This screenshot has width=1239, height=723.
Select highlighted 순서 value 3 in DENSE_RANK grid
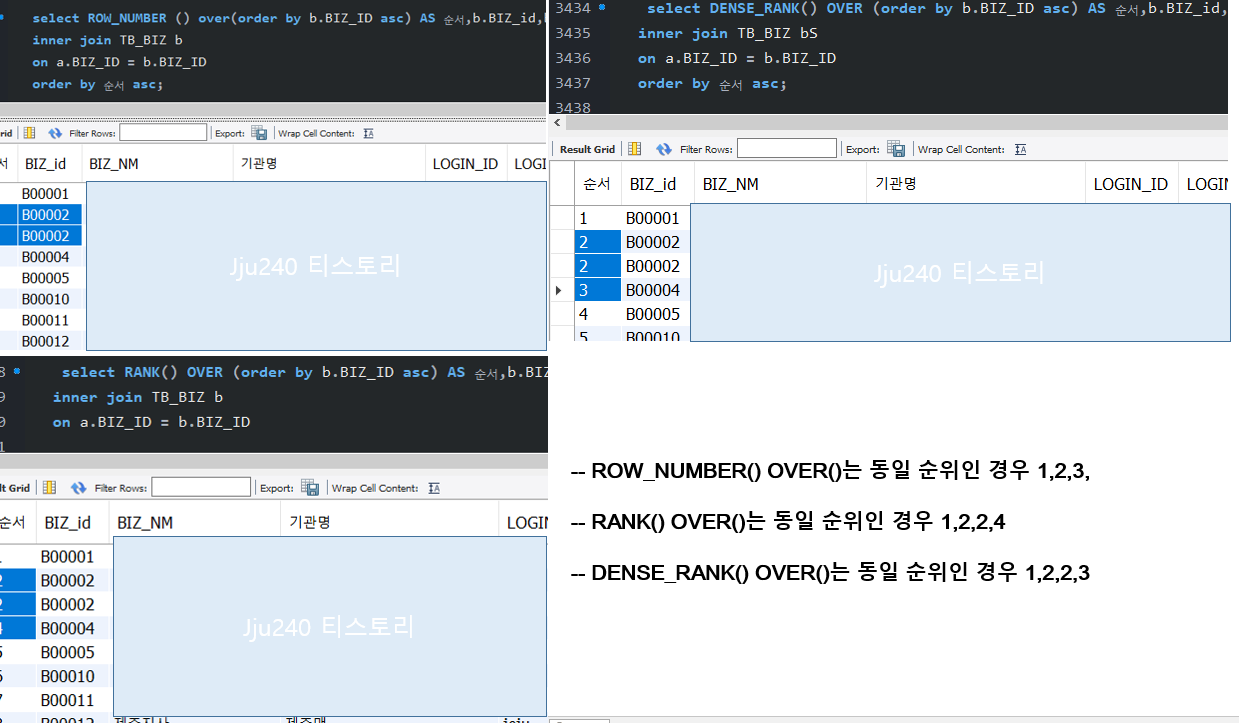click(597, 290)
